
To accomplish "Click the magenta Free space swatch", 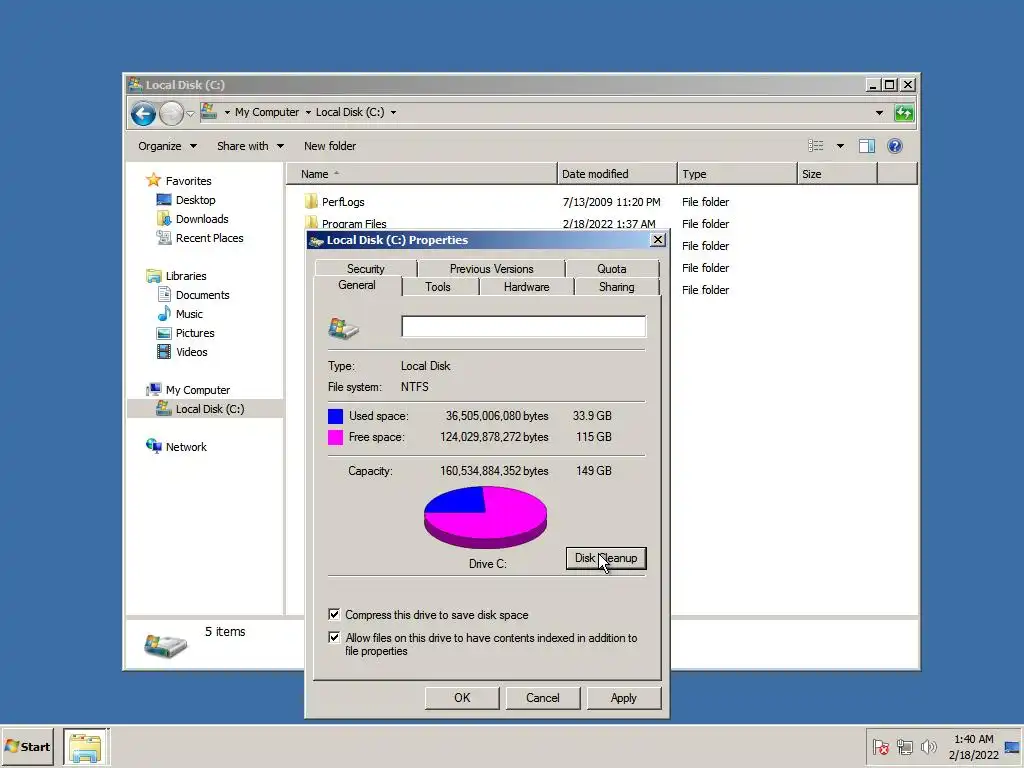I will coord(336,437).
